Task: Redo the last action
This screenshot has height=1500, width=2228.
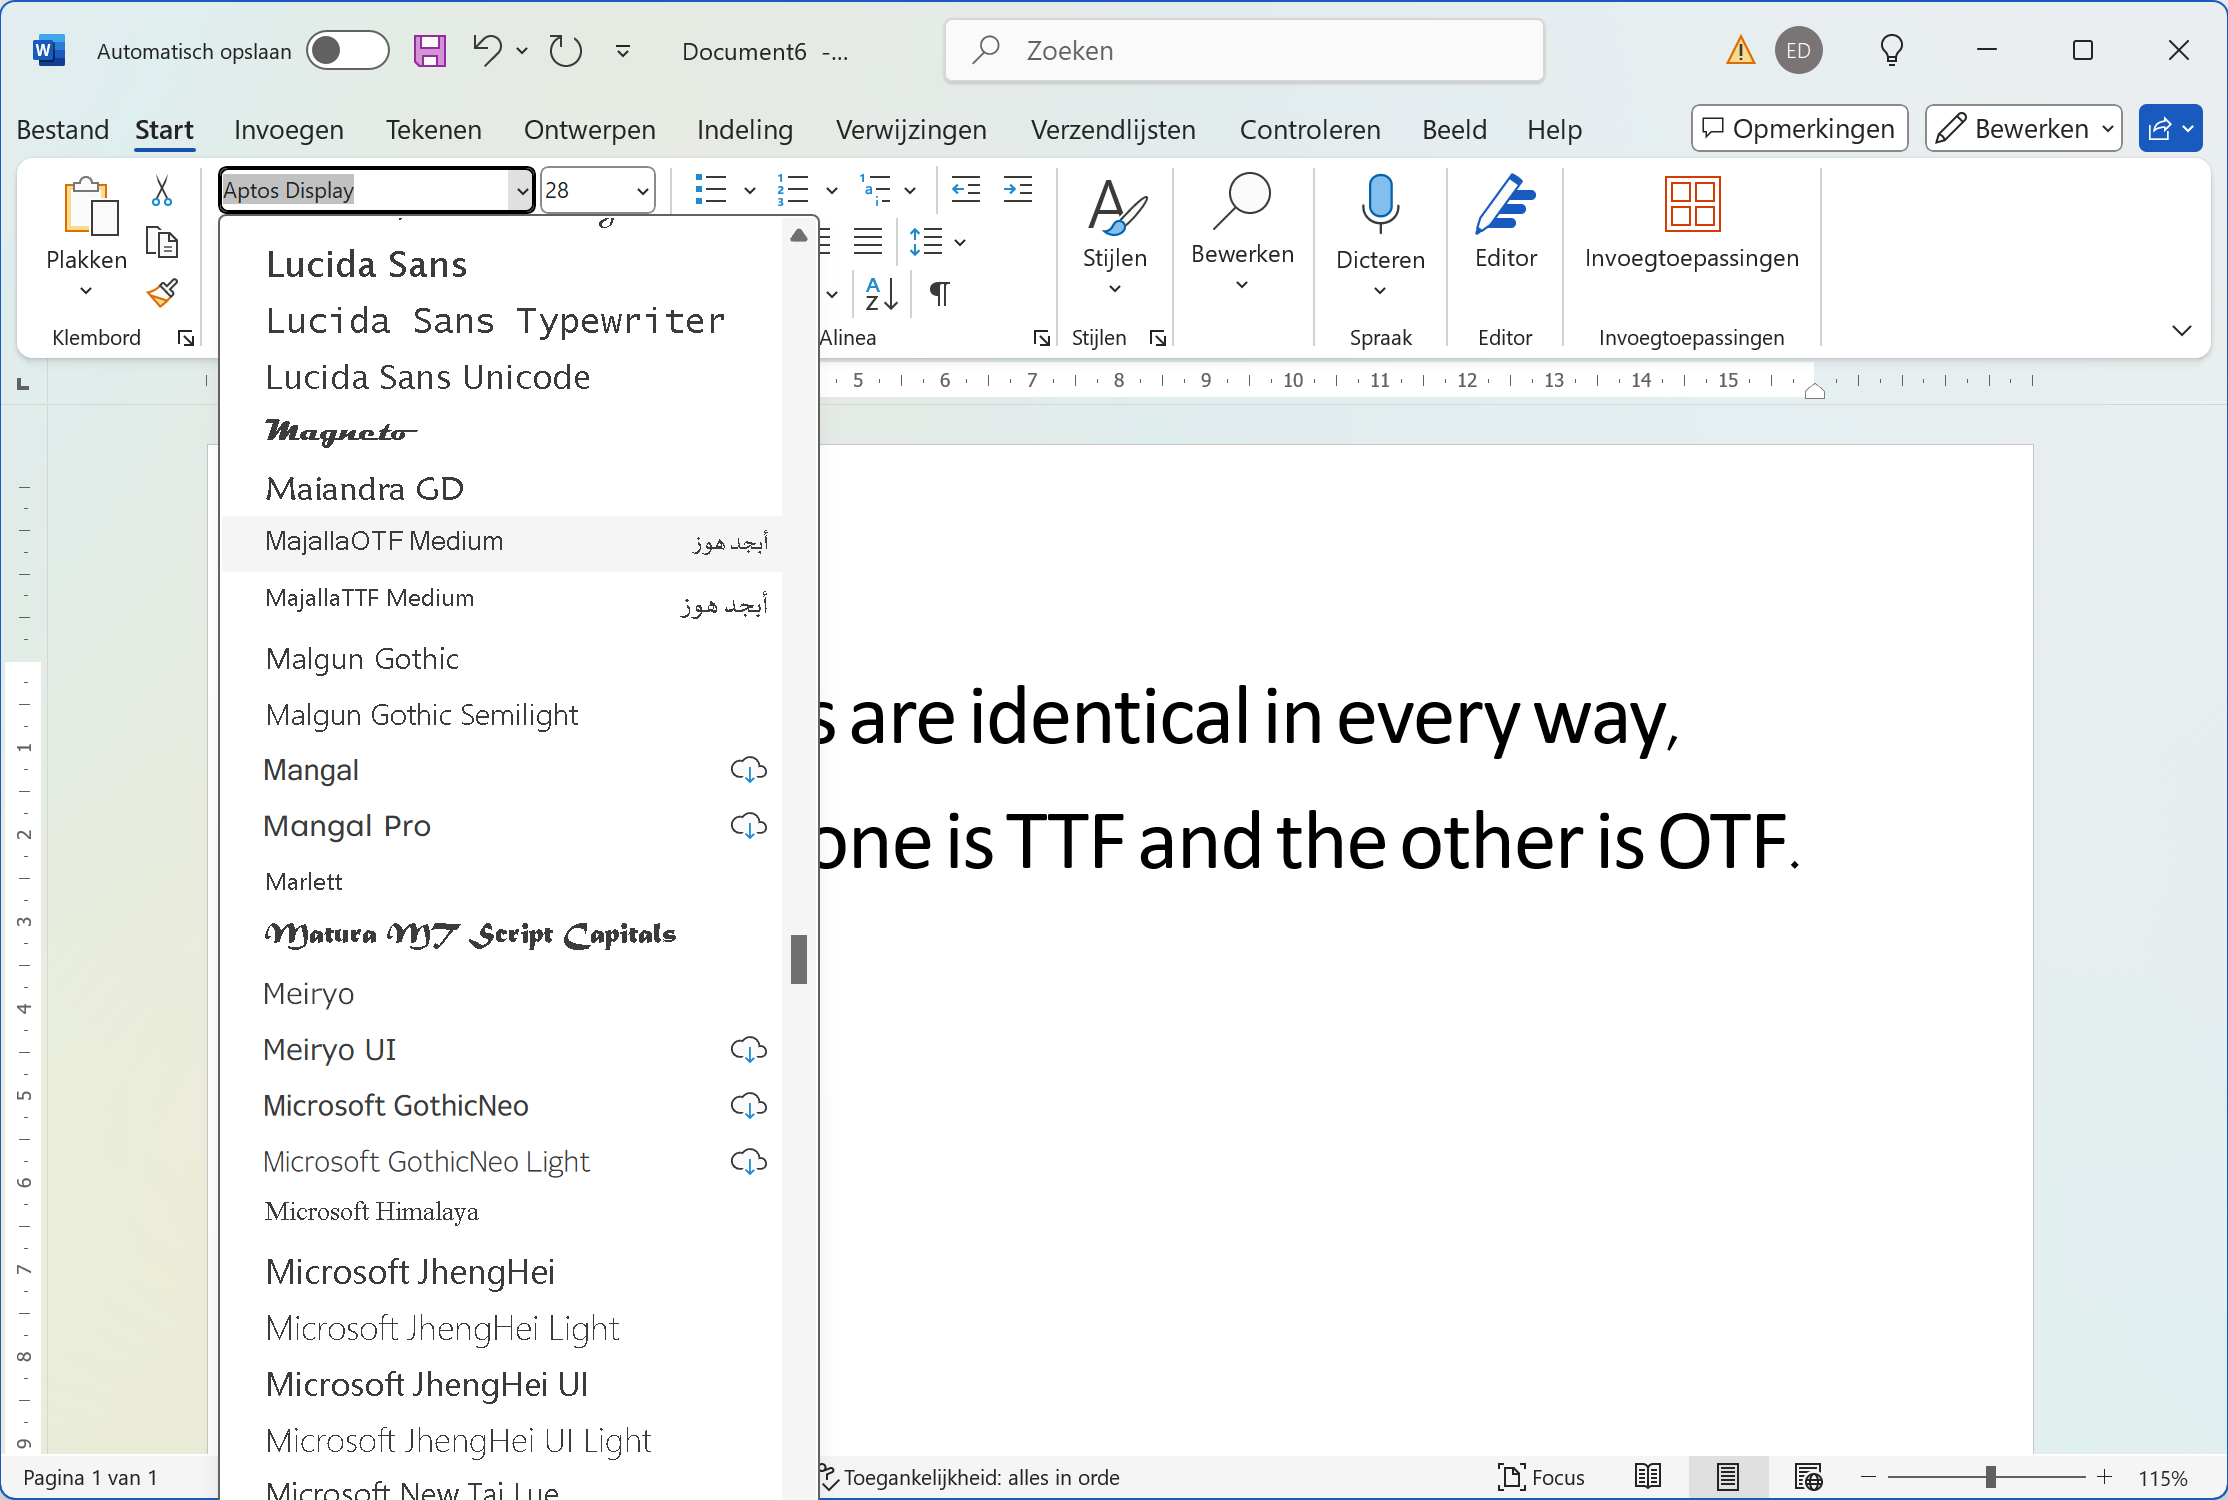Action: click(x=566, y=51)
